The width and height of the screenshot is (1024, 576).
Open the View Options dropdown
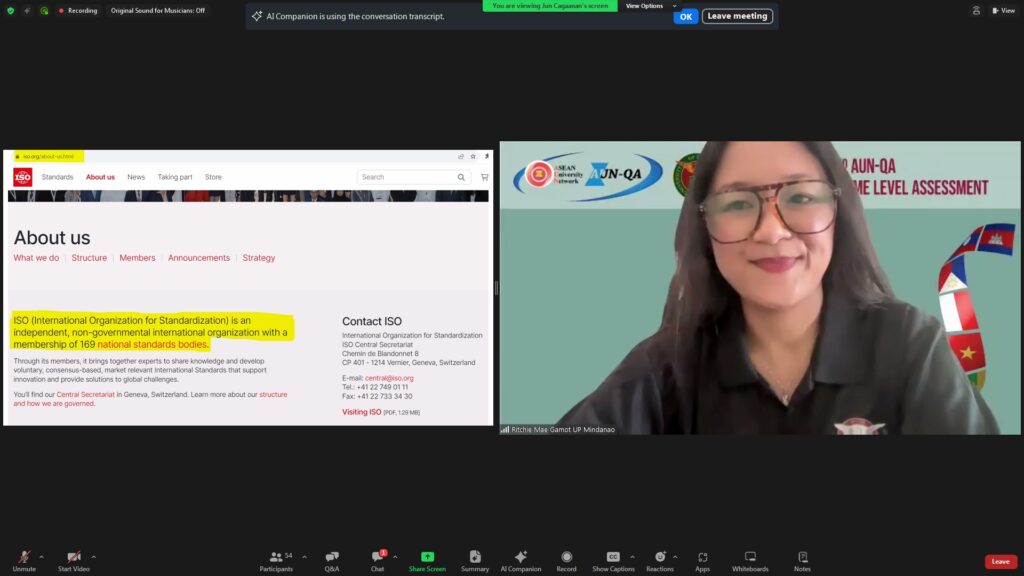648,6
